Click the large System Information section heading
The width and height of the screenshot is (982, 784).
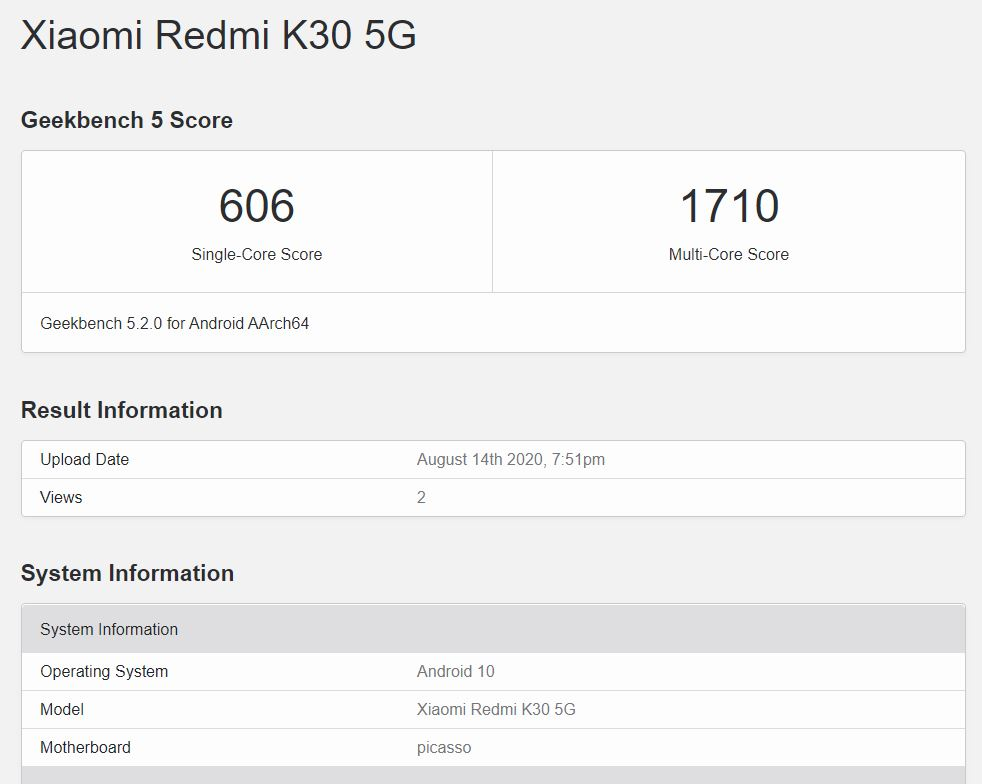(x=127, y=573)
